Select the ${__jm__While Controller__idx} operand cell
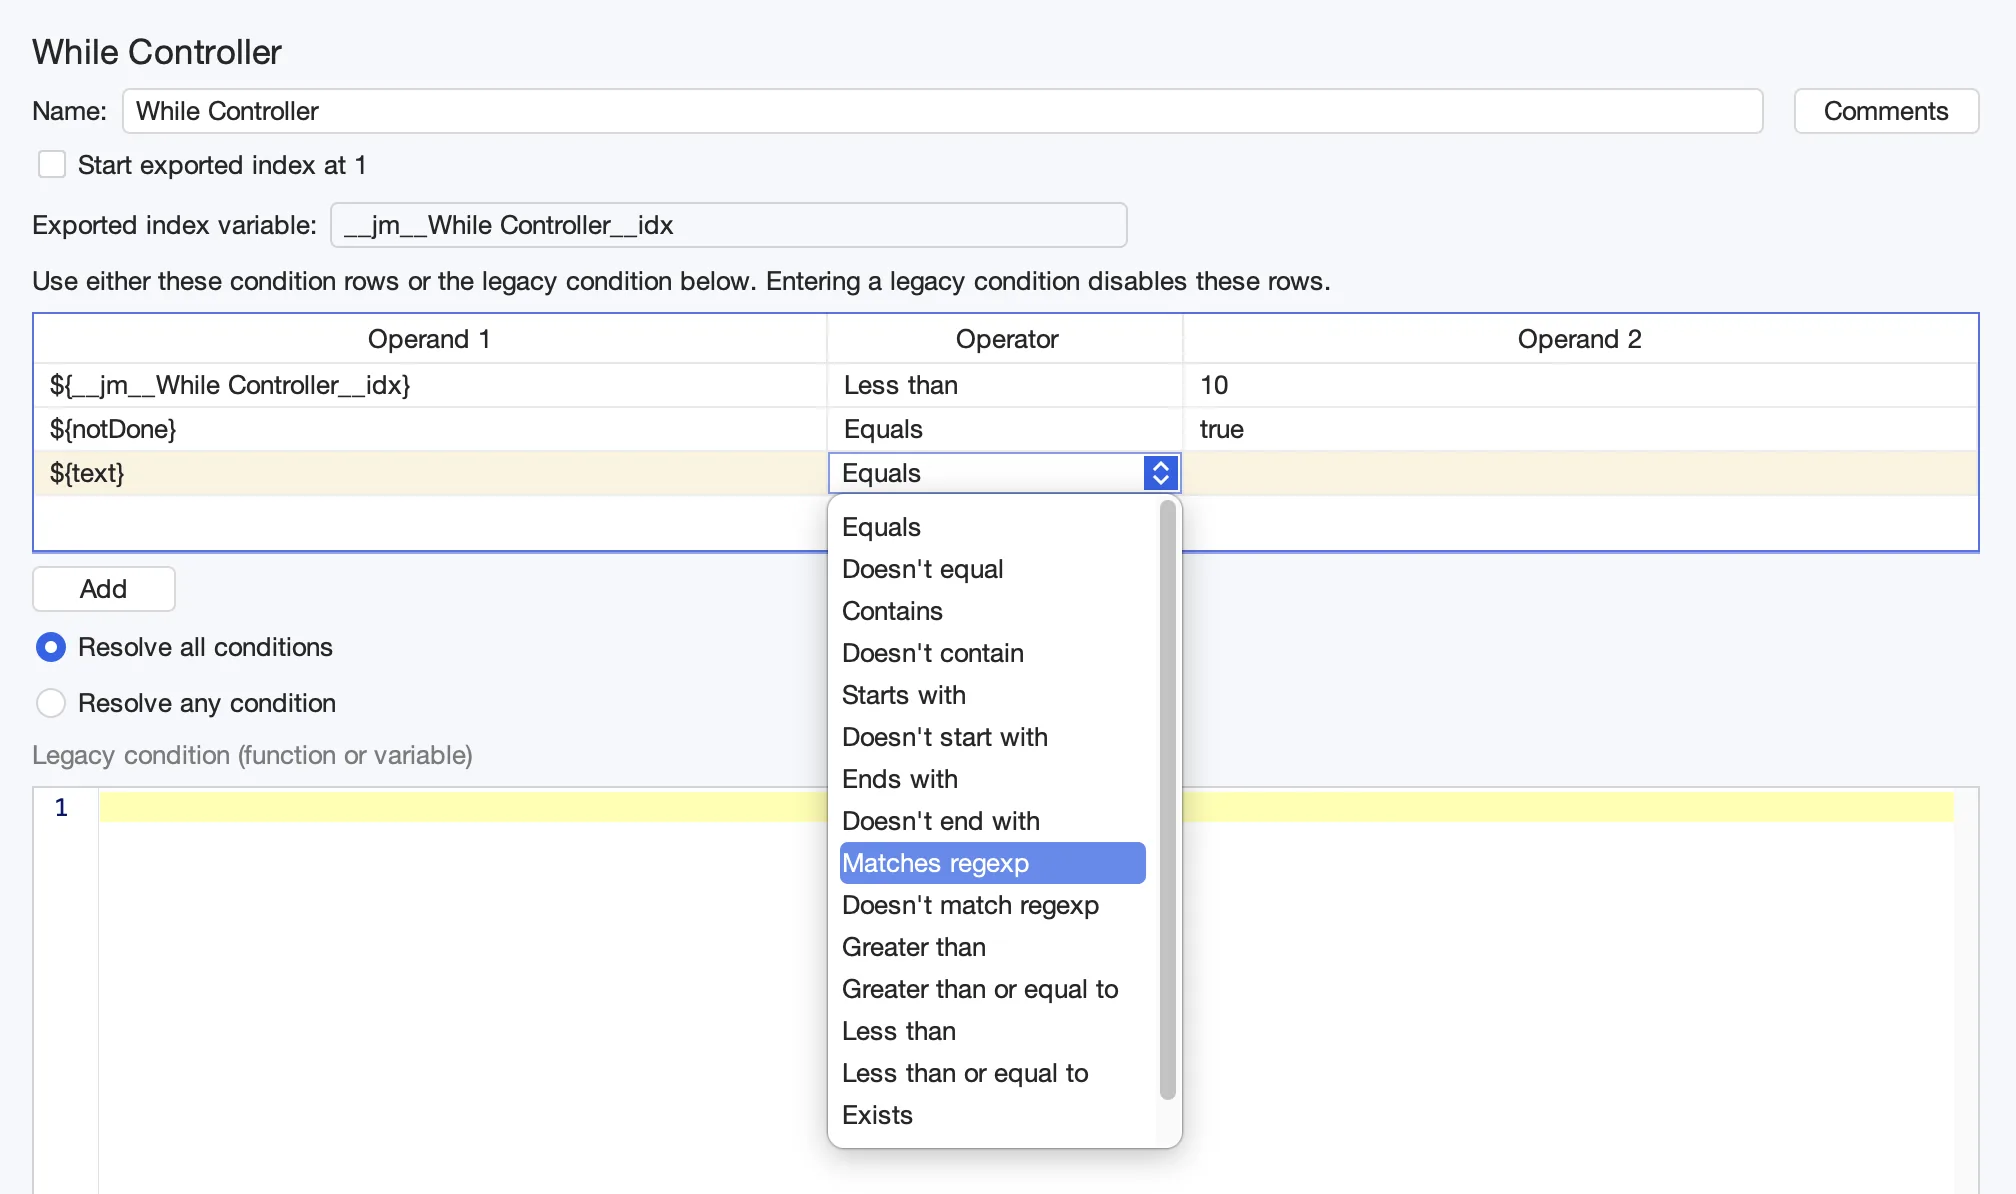Image resolution: width=2016 pixels, height=1194 pixels. (430, 385)
